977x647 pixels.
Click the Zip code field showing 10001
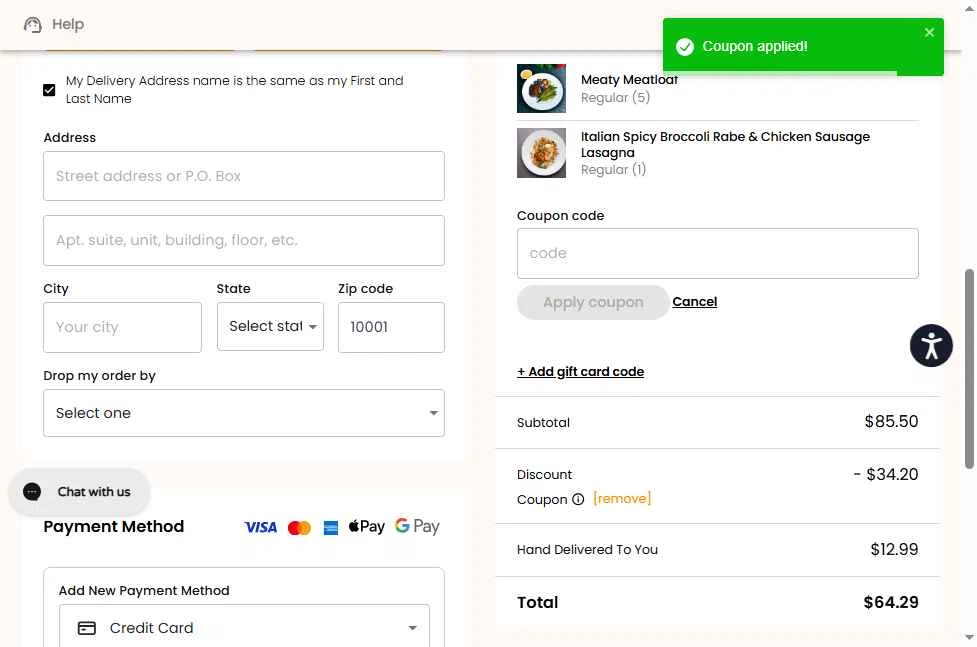tap(391, 327)
